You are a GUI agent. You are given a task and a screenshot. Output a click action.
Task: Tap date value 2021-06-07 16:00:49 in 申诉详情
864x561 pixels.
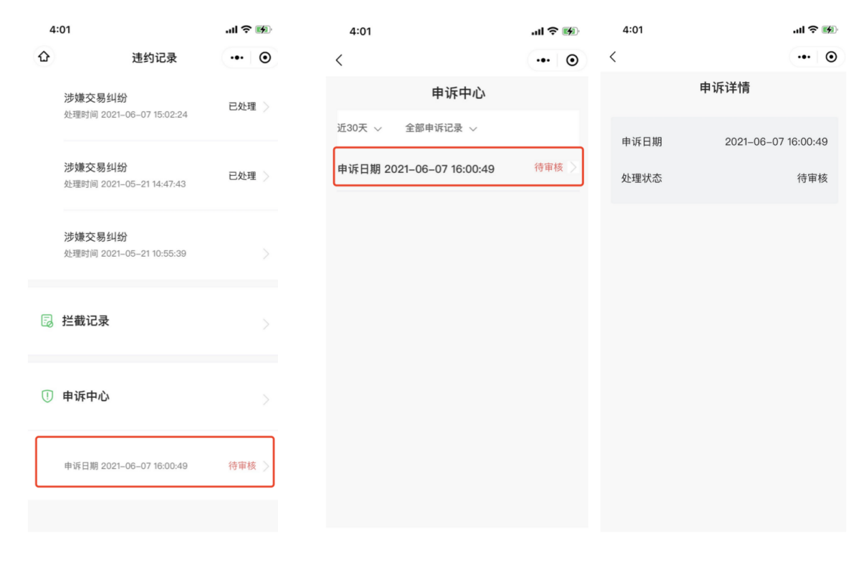776,142
